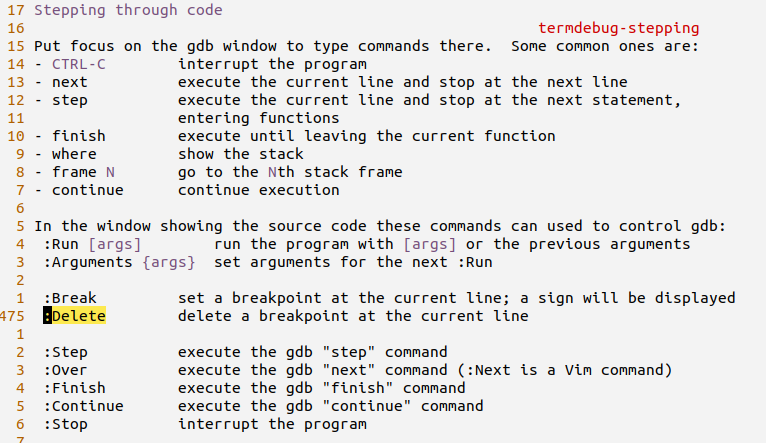This screenshot has height=443, width=766.
Task: Click the :Arguments command text
Action: [88, 262]
